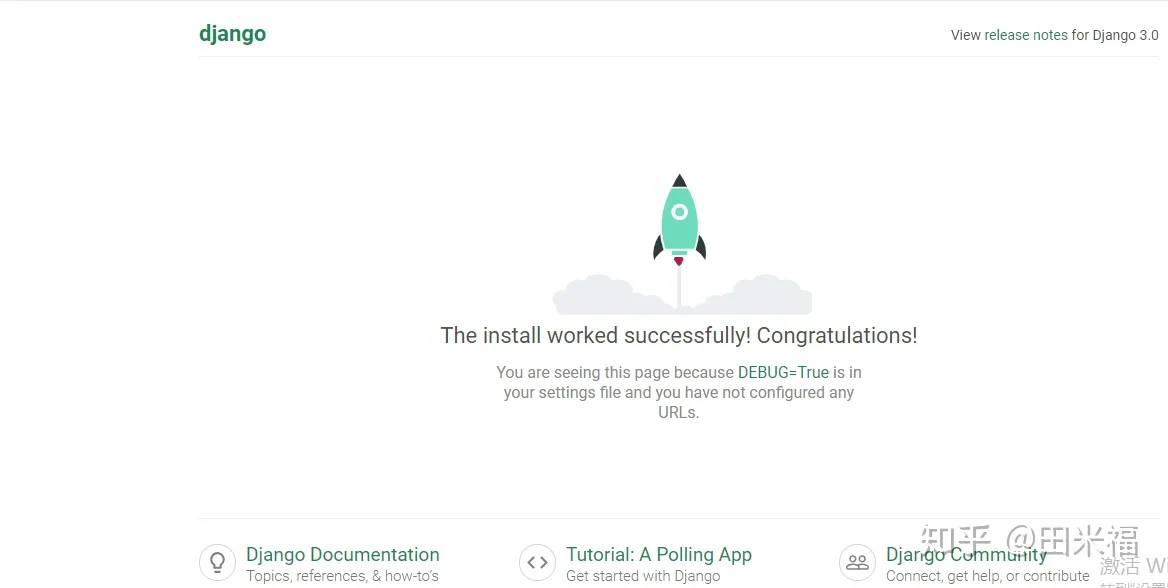Click 'Get started with Django' text
1168x588 pixels.
tap(643, 576)
